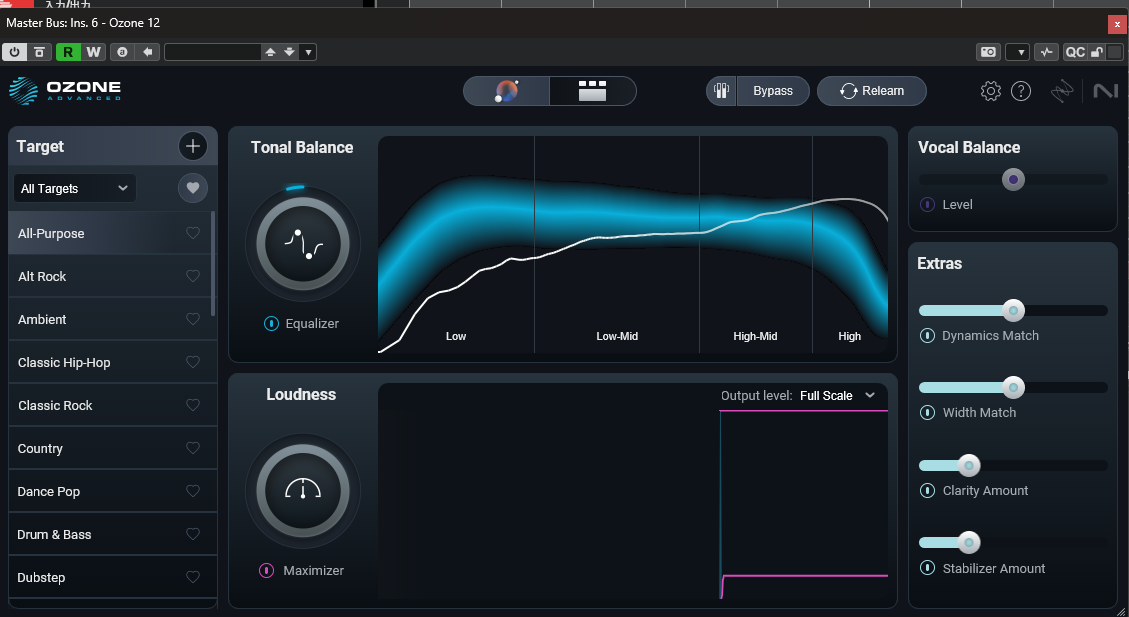Toggle the Maximizer power button

266,570
